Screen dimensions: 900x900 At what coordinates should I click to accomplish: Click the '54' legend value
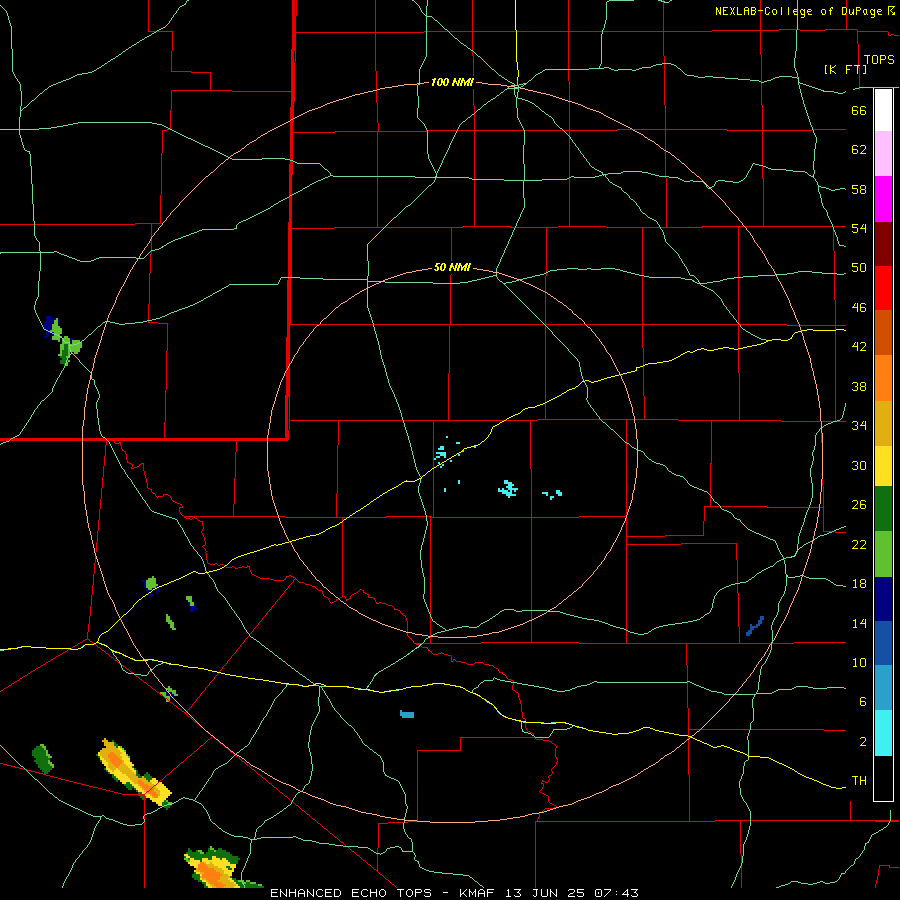tap(859, 228)
